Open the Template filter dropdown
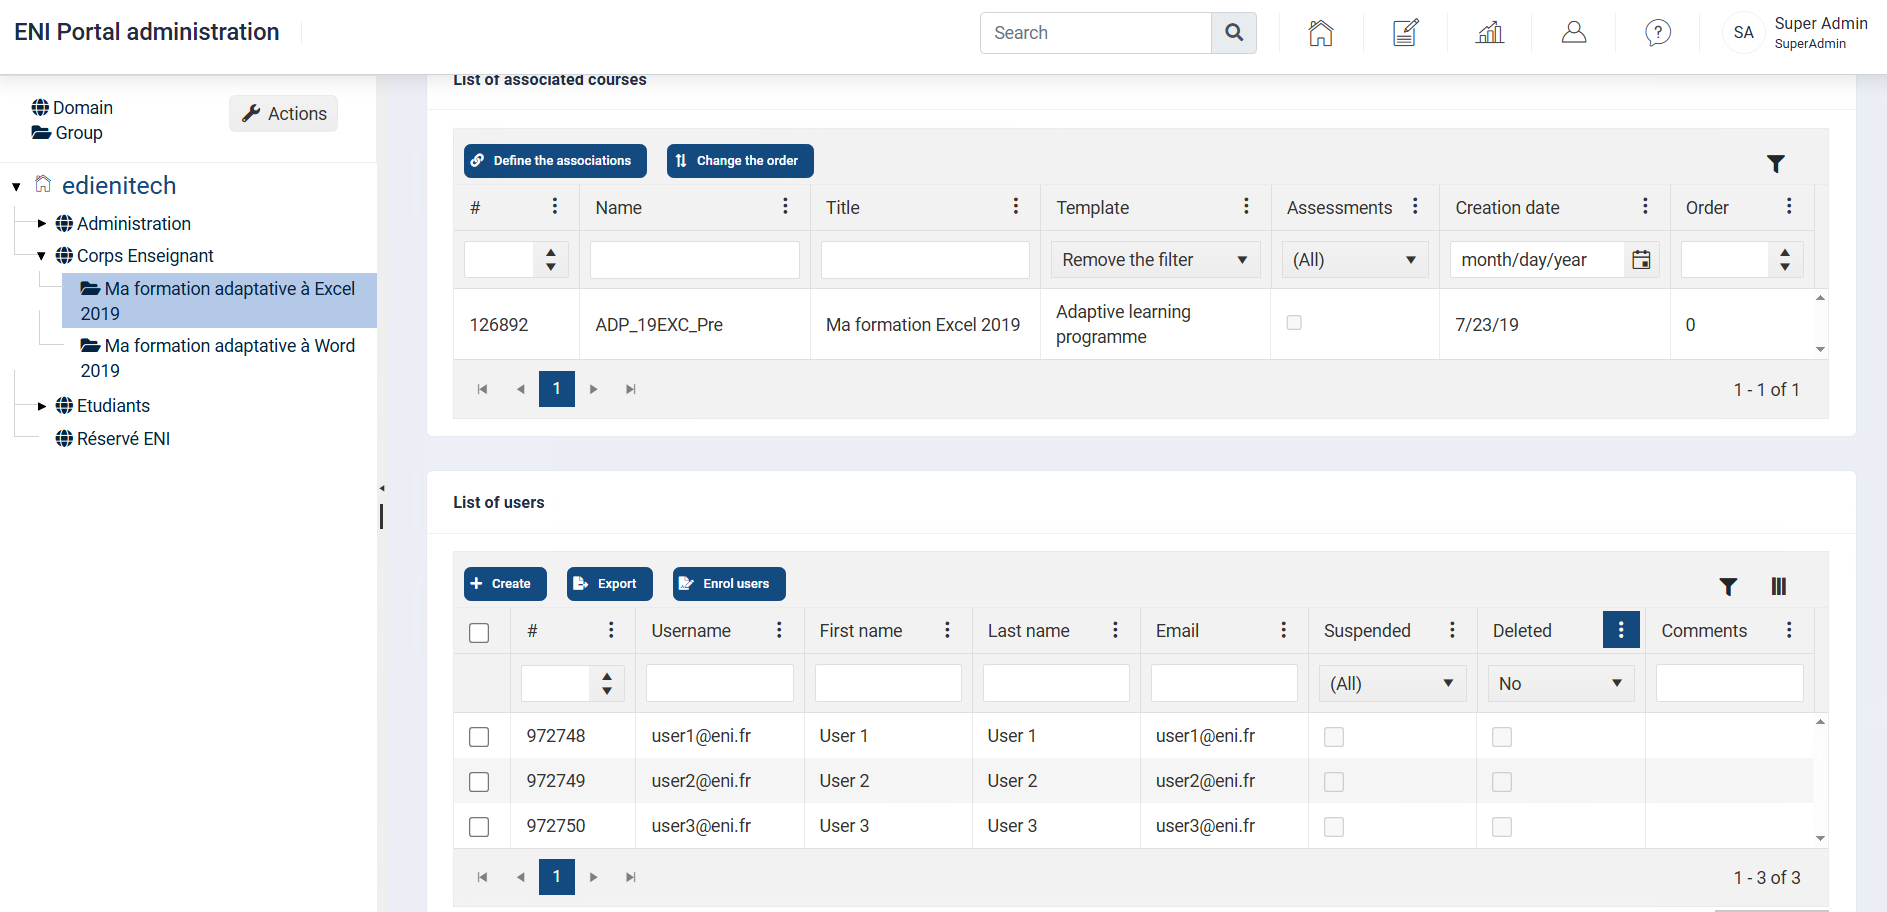1887x912 pixels. point(1155,260)
